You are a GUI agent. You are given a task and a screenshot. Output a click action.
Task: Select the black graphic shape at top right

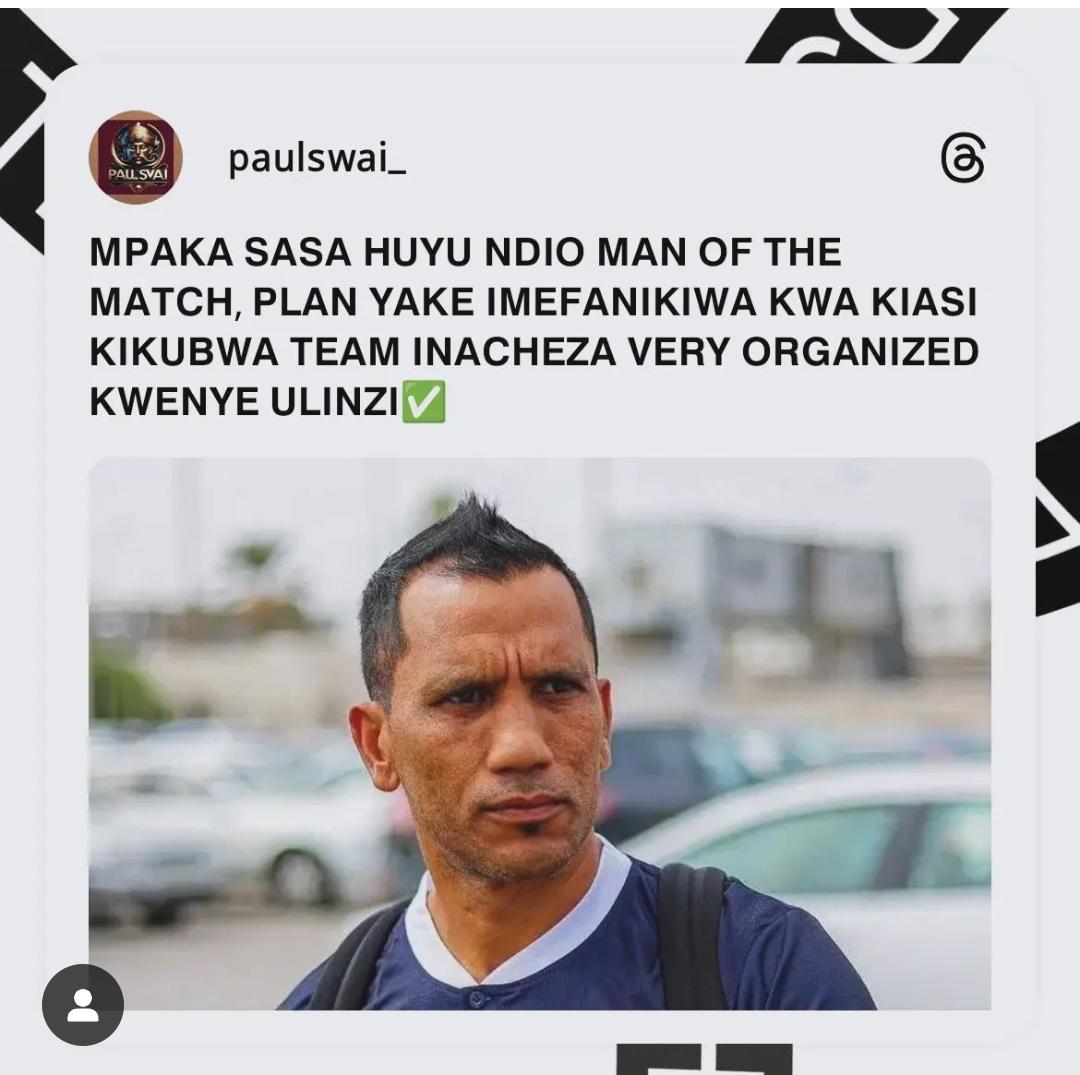[875, 34]
